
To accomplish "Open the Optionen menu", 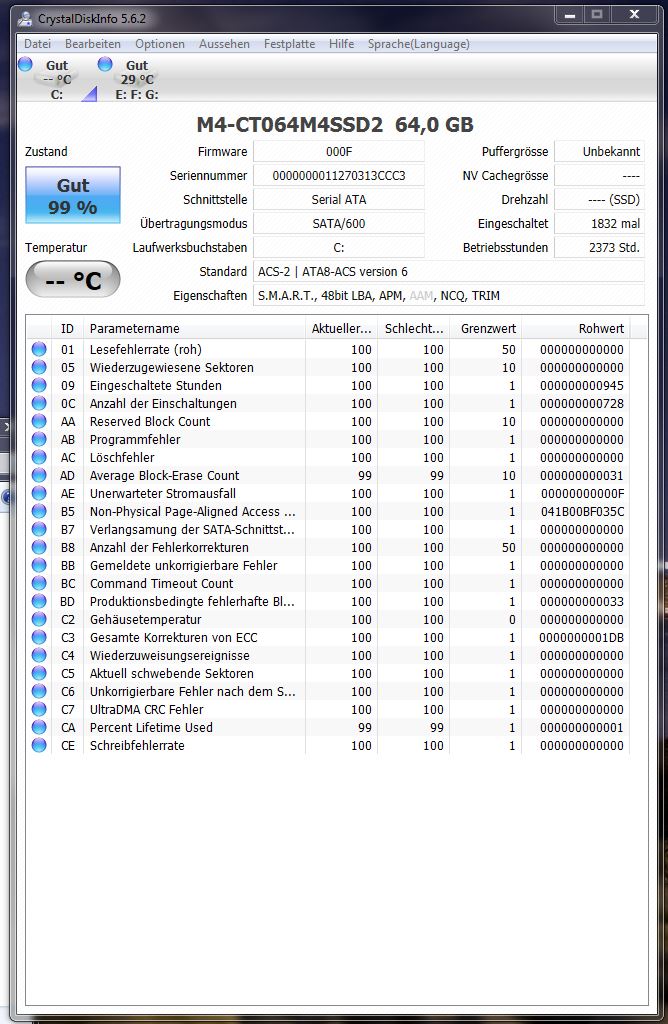I will pyautogui.click(x=160, y=44).
